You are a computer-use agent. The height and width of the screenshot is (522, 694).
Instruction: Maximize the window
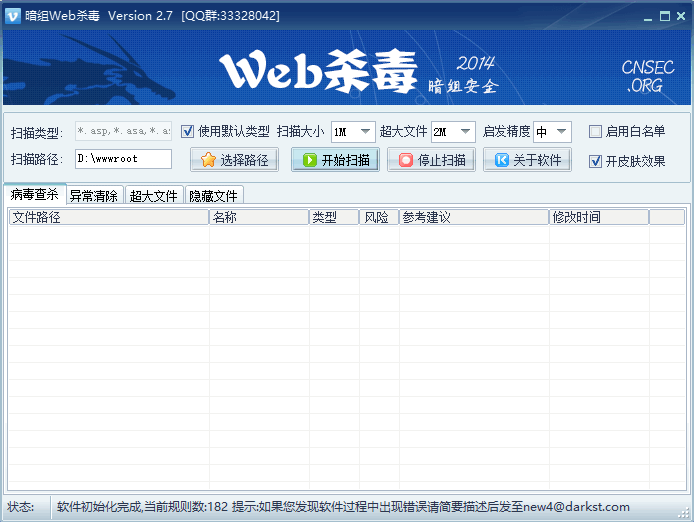(665, 16)
